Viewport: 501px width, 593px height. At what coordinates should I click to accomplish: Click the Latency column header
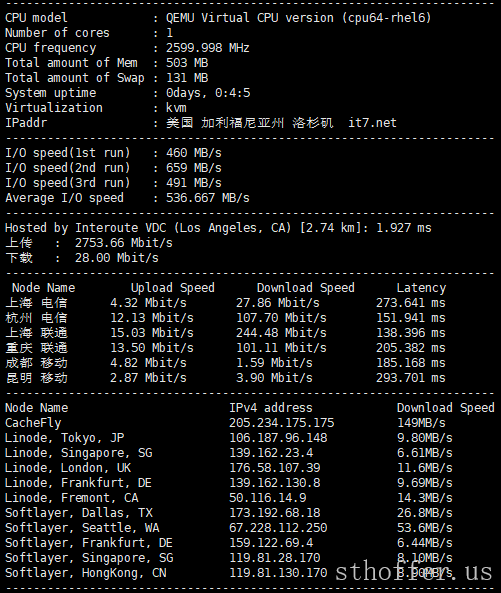pyautogui.click(x=421, y=288)
